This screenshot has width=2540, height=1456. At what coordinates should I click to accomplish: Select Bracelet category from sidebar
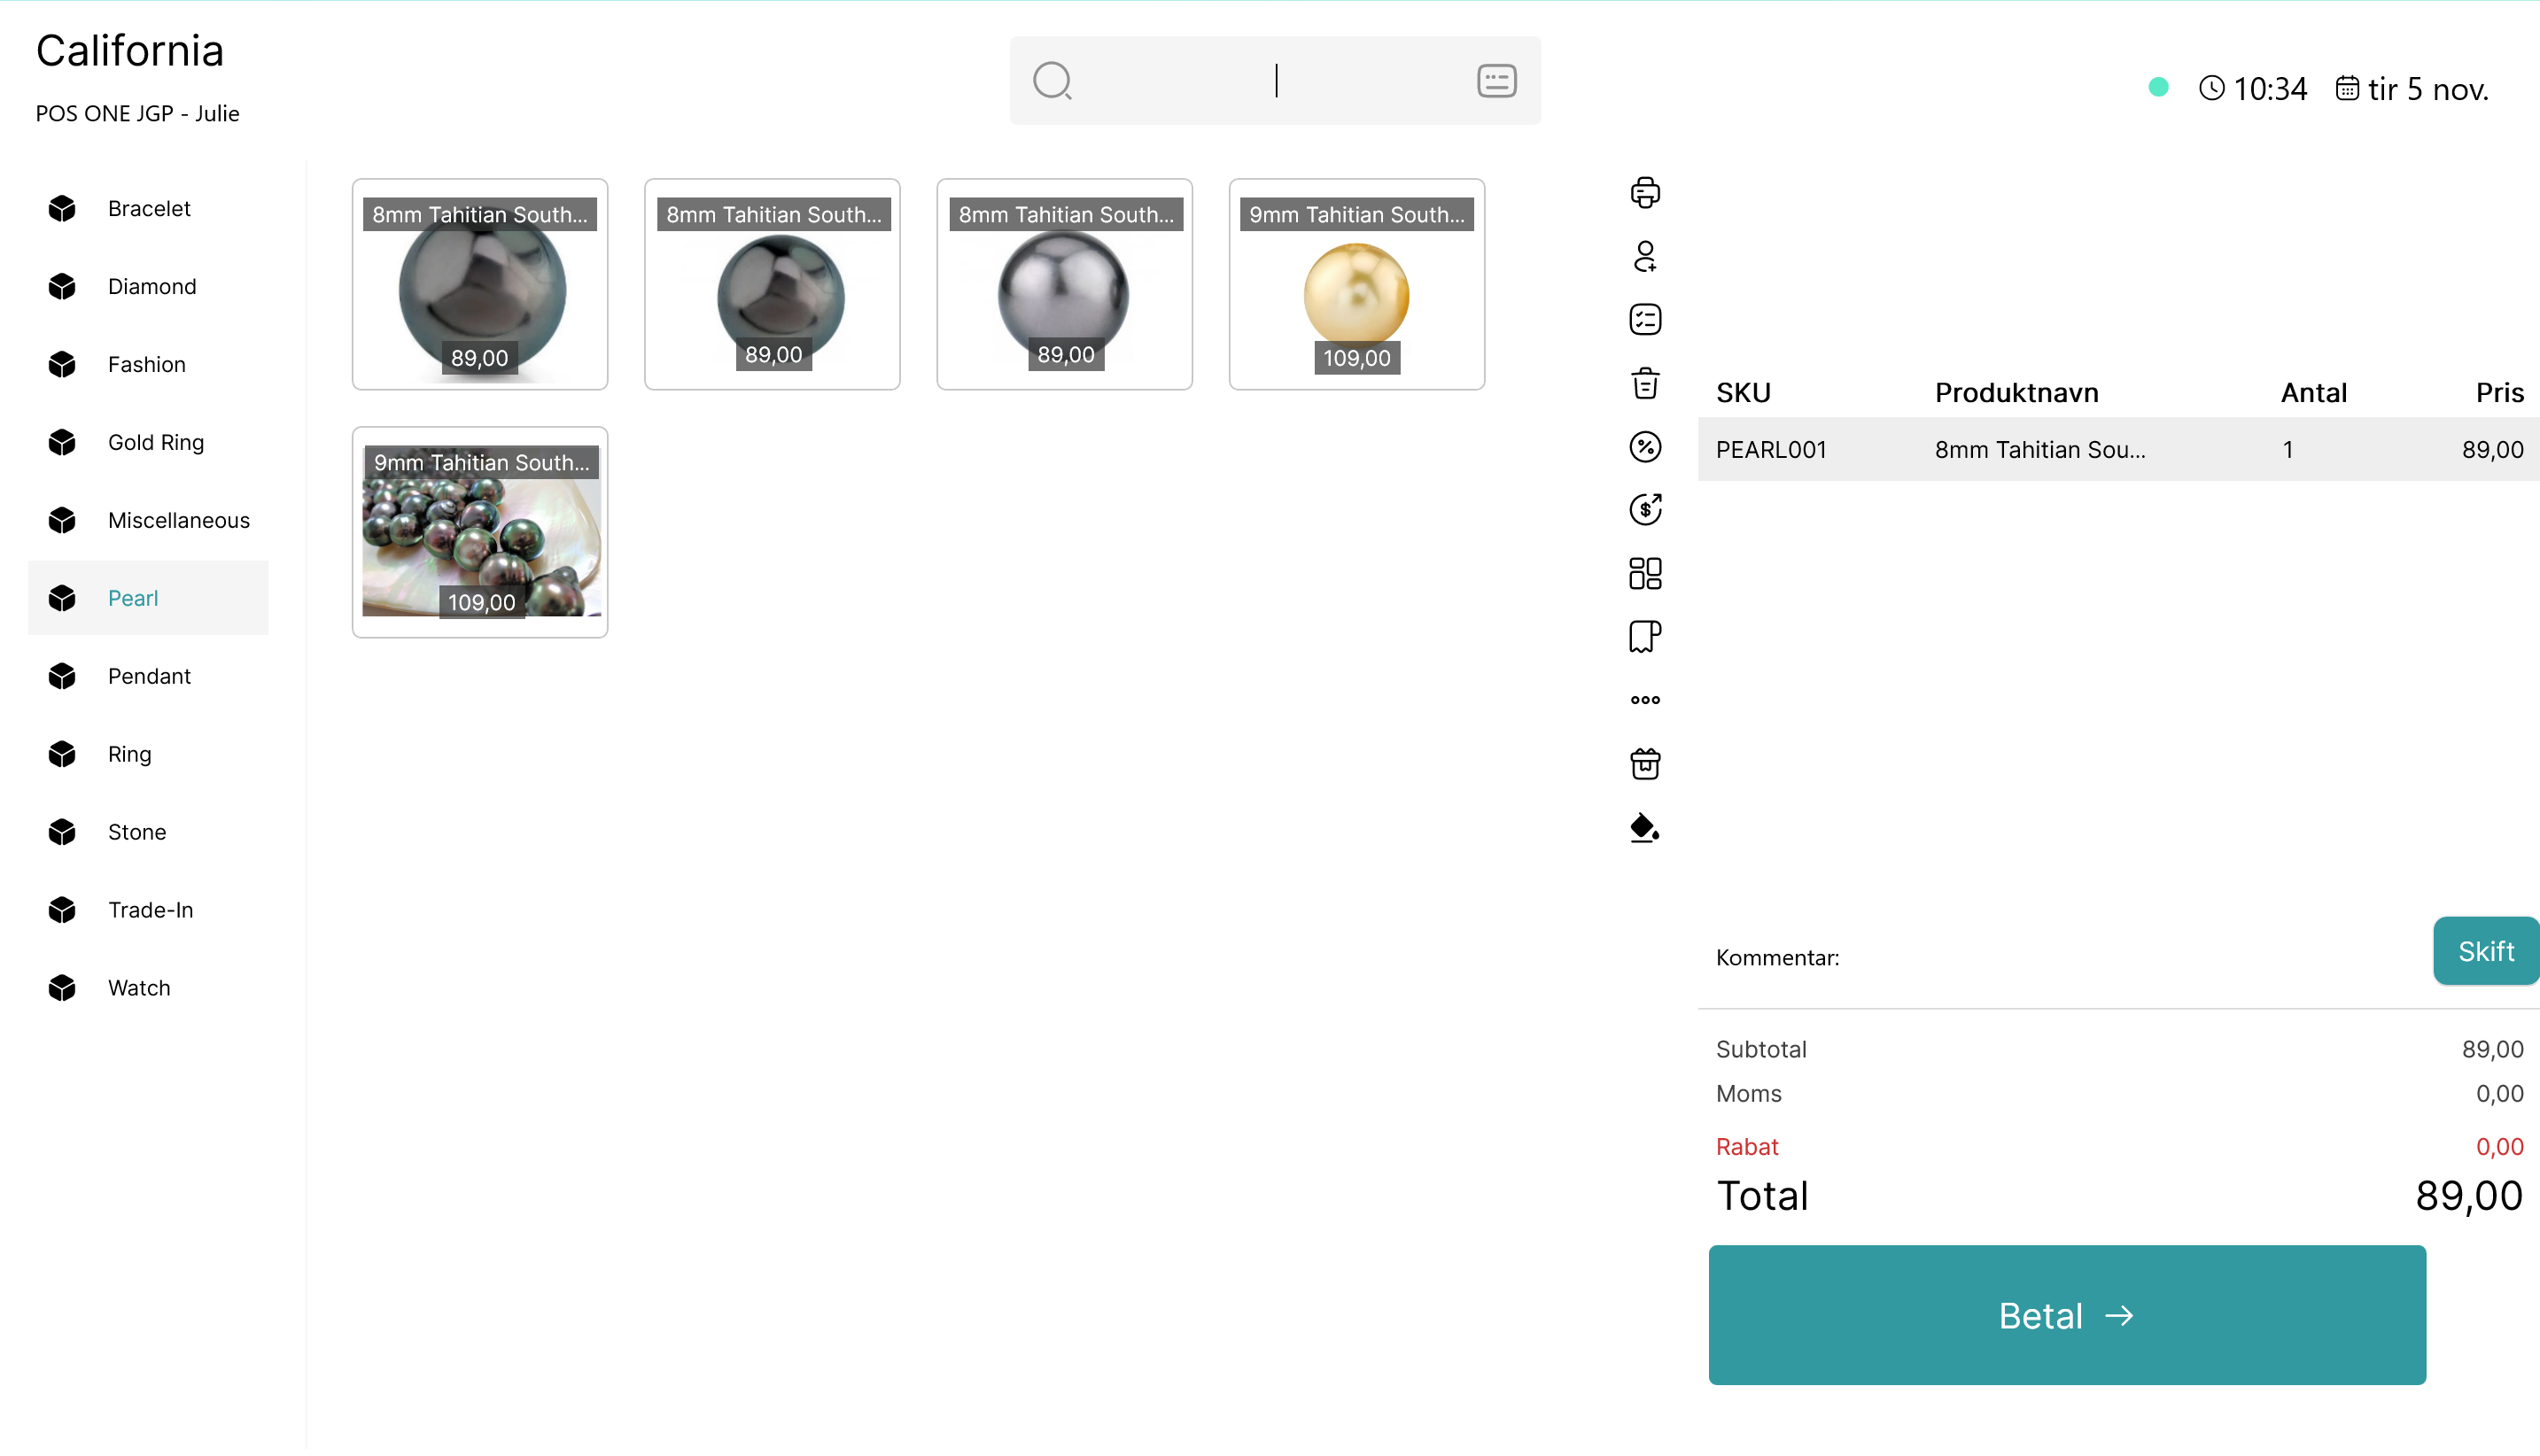click(148, 207)
